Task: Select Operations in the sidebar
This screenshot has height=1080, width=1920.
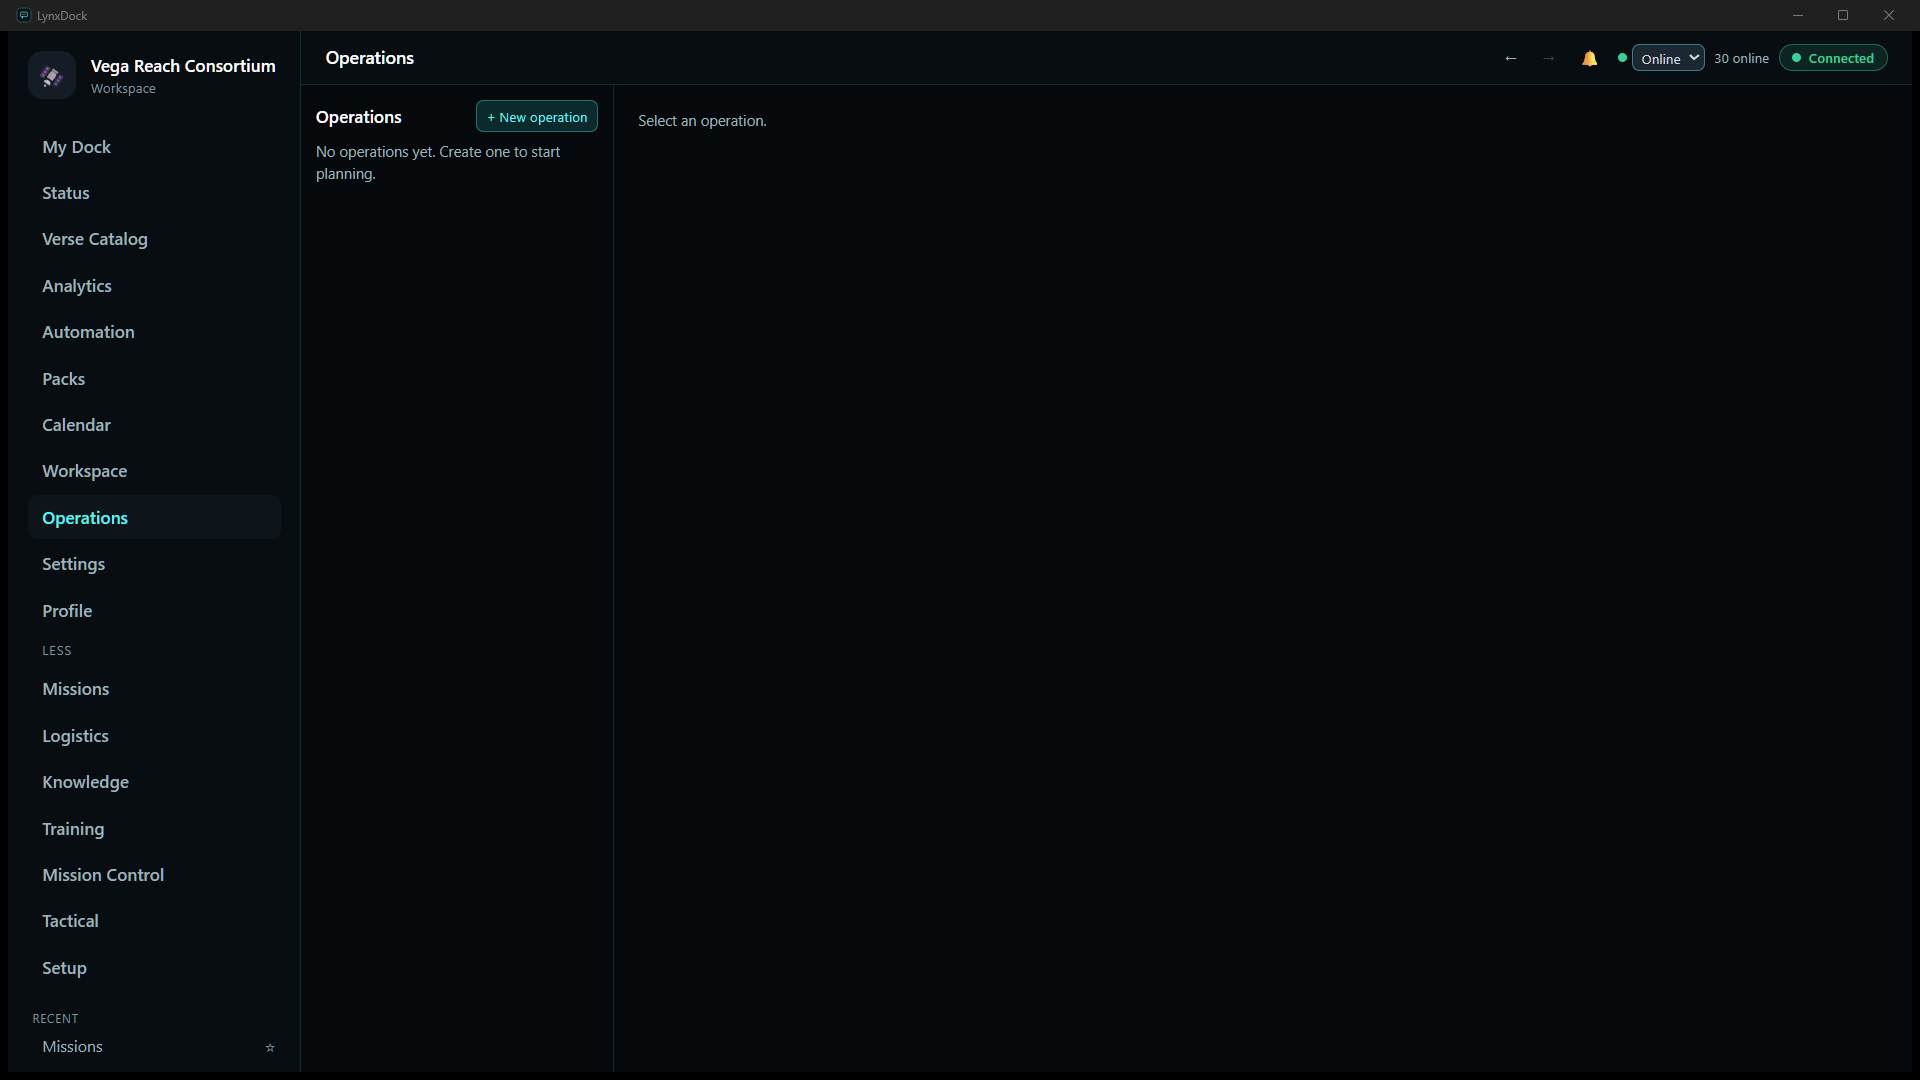Action: coord(154,518)
